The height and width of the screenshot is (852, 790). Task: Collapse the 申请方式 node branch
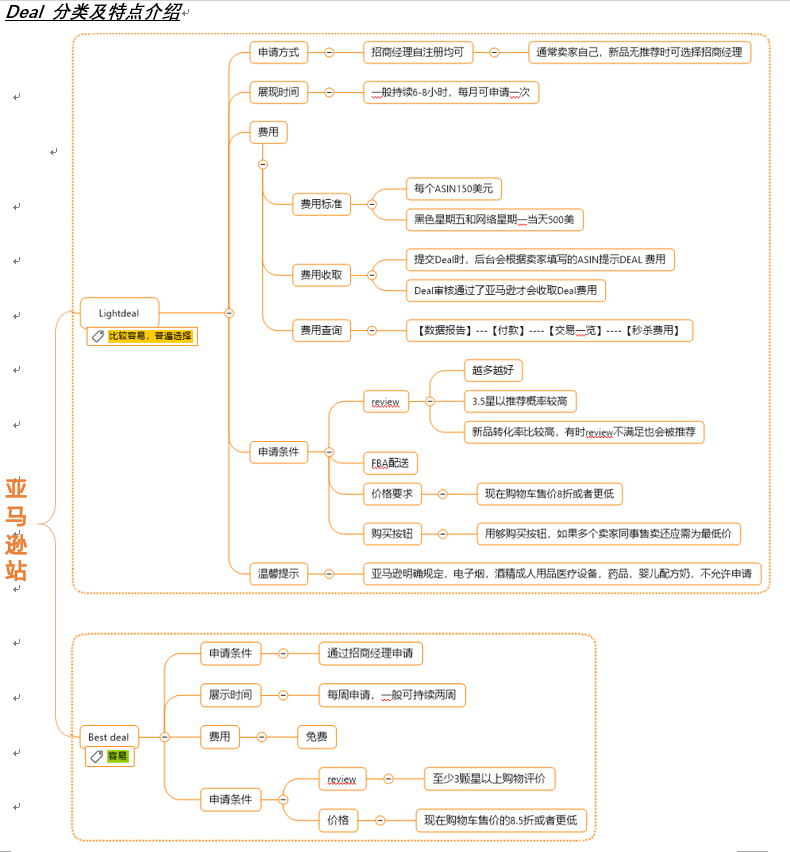(329, 53)
